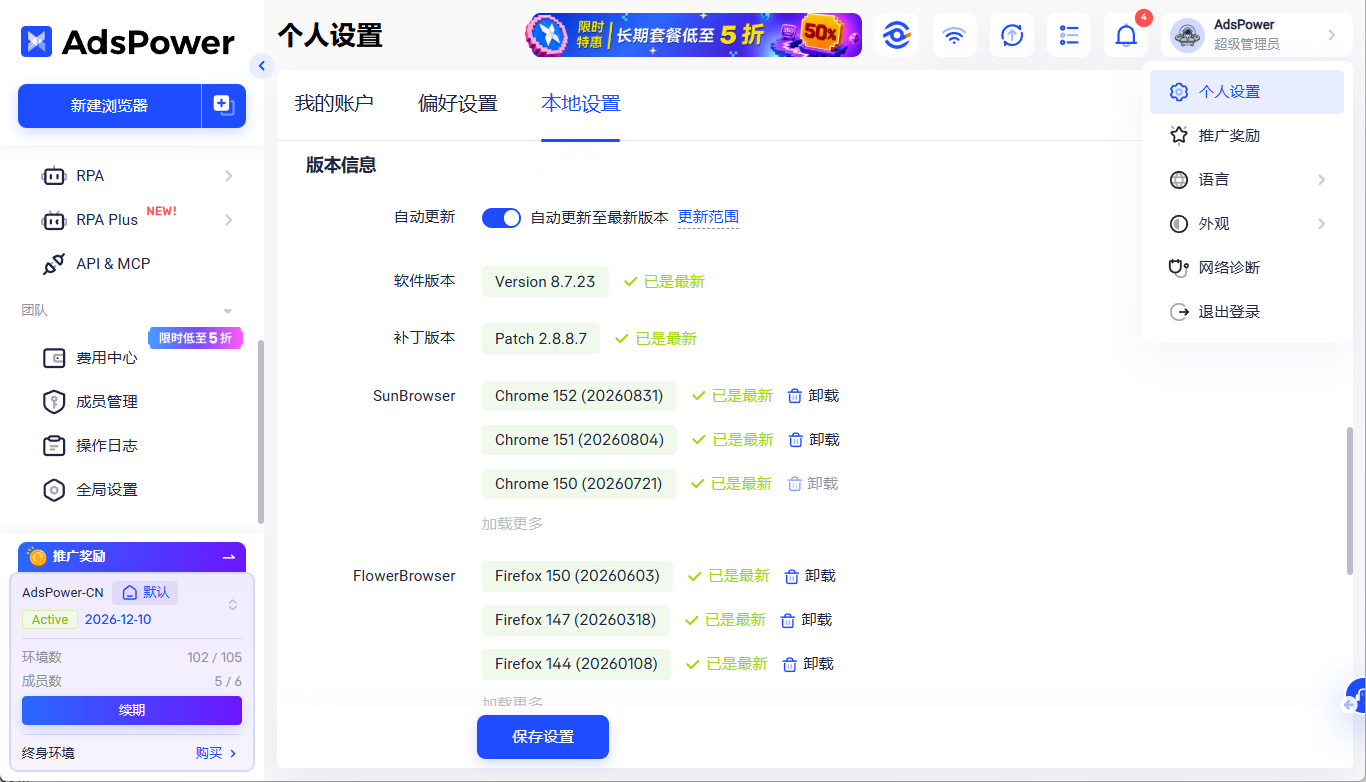Click the API & MCP plug icon
Viewport: 1366px width, 782px height.
pyautogui.click(x=54, y=264)
